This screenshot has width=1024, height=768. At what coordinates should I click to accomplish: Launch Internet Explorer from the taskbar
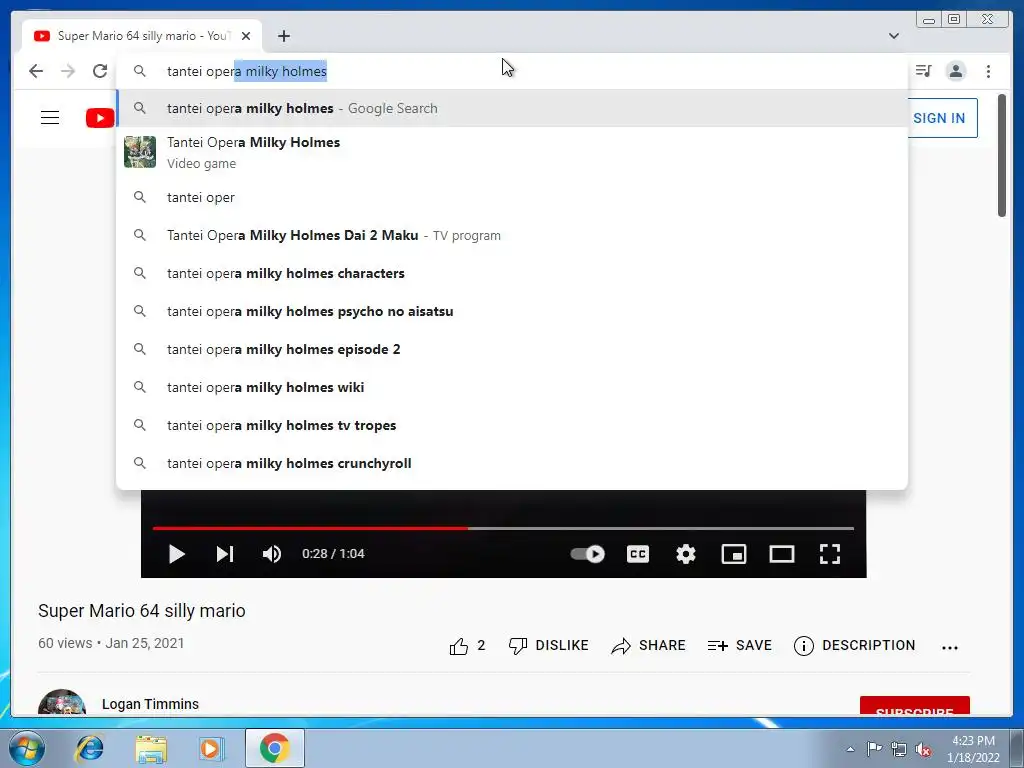tap(89, 748)
